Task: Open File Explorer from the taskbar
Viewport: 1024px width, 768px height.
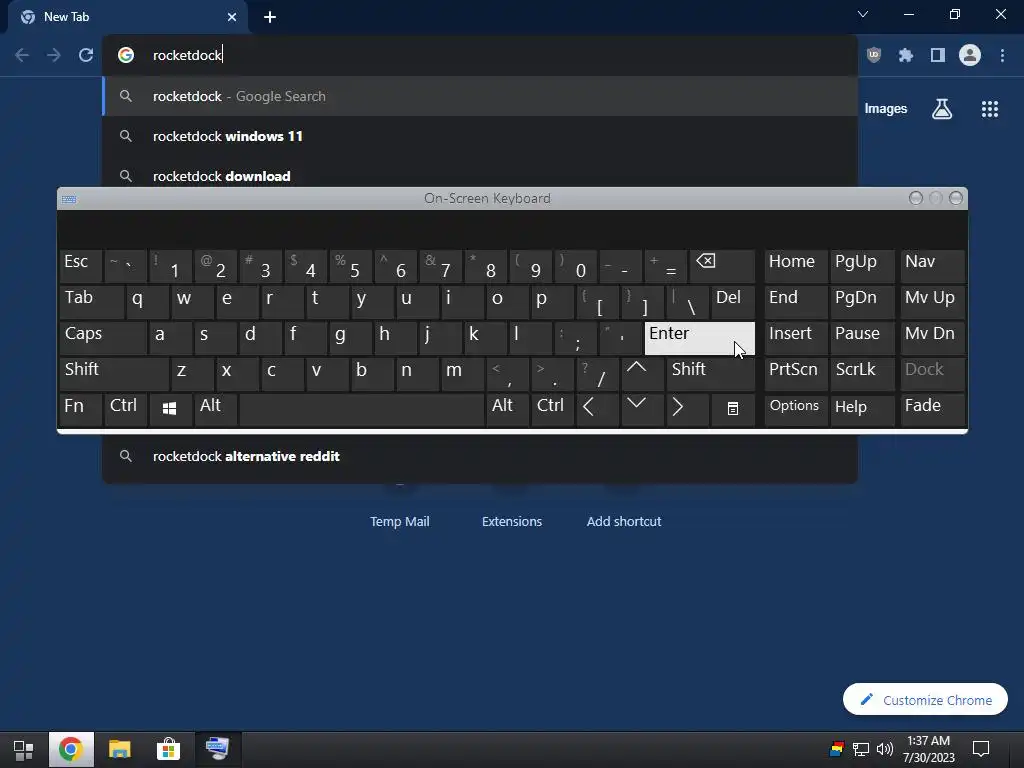Action: click(x=120, y=749)
